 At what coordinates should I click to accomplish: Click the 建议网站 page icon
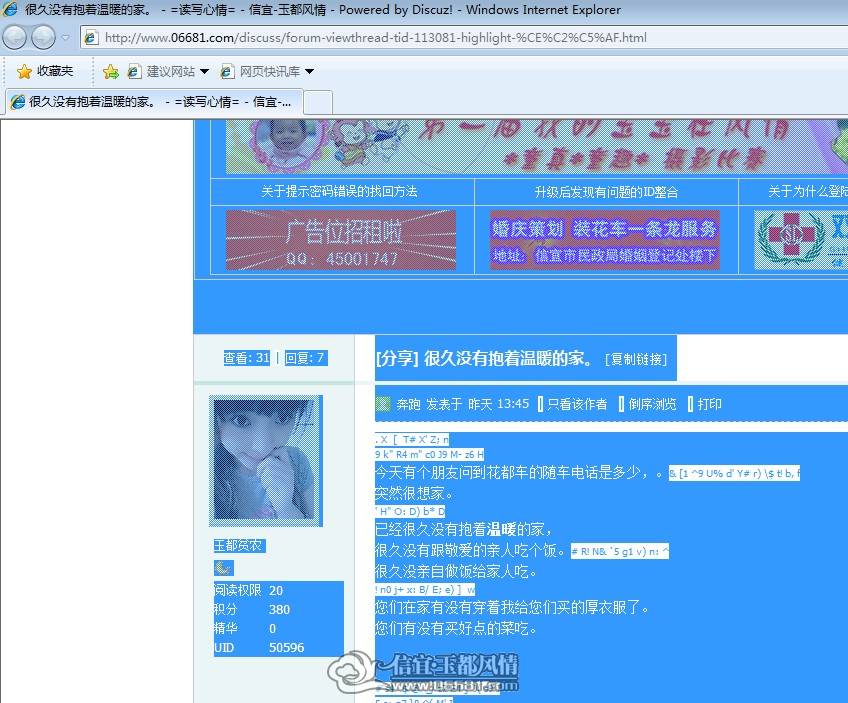[135, 71]
